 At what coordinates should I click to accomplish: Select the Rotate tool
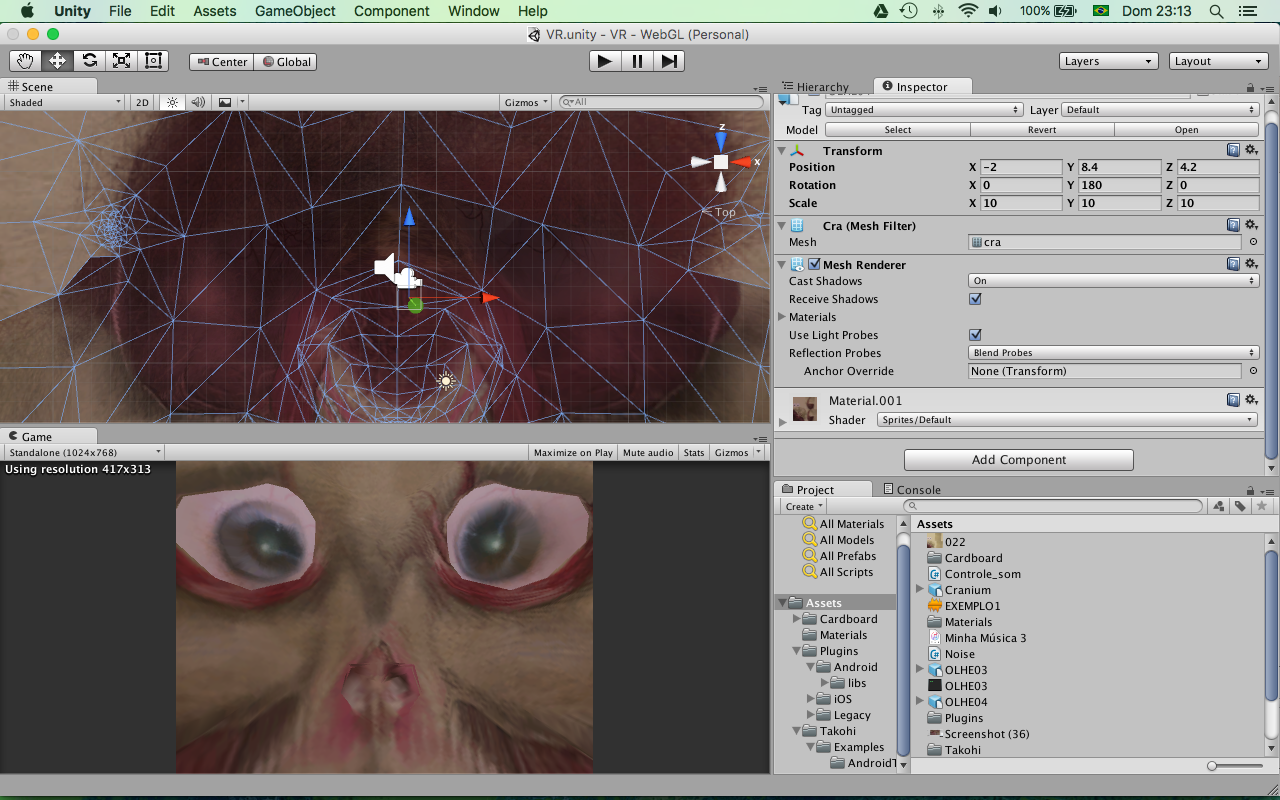point(89,61)
